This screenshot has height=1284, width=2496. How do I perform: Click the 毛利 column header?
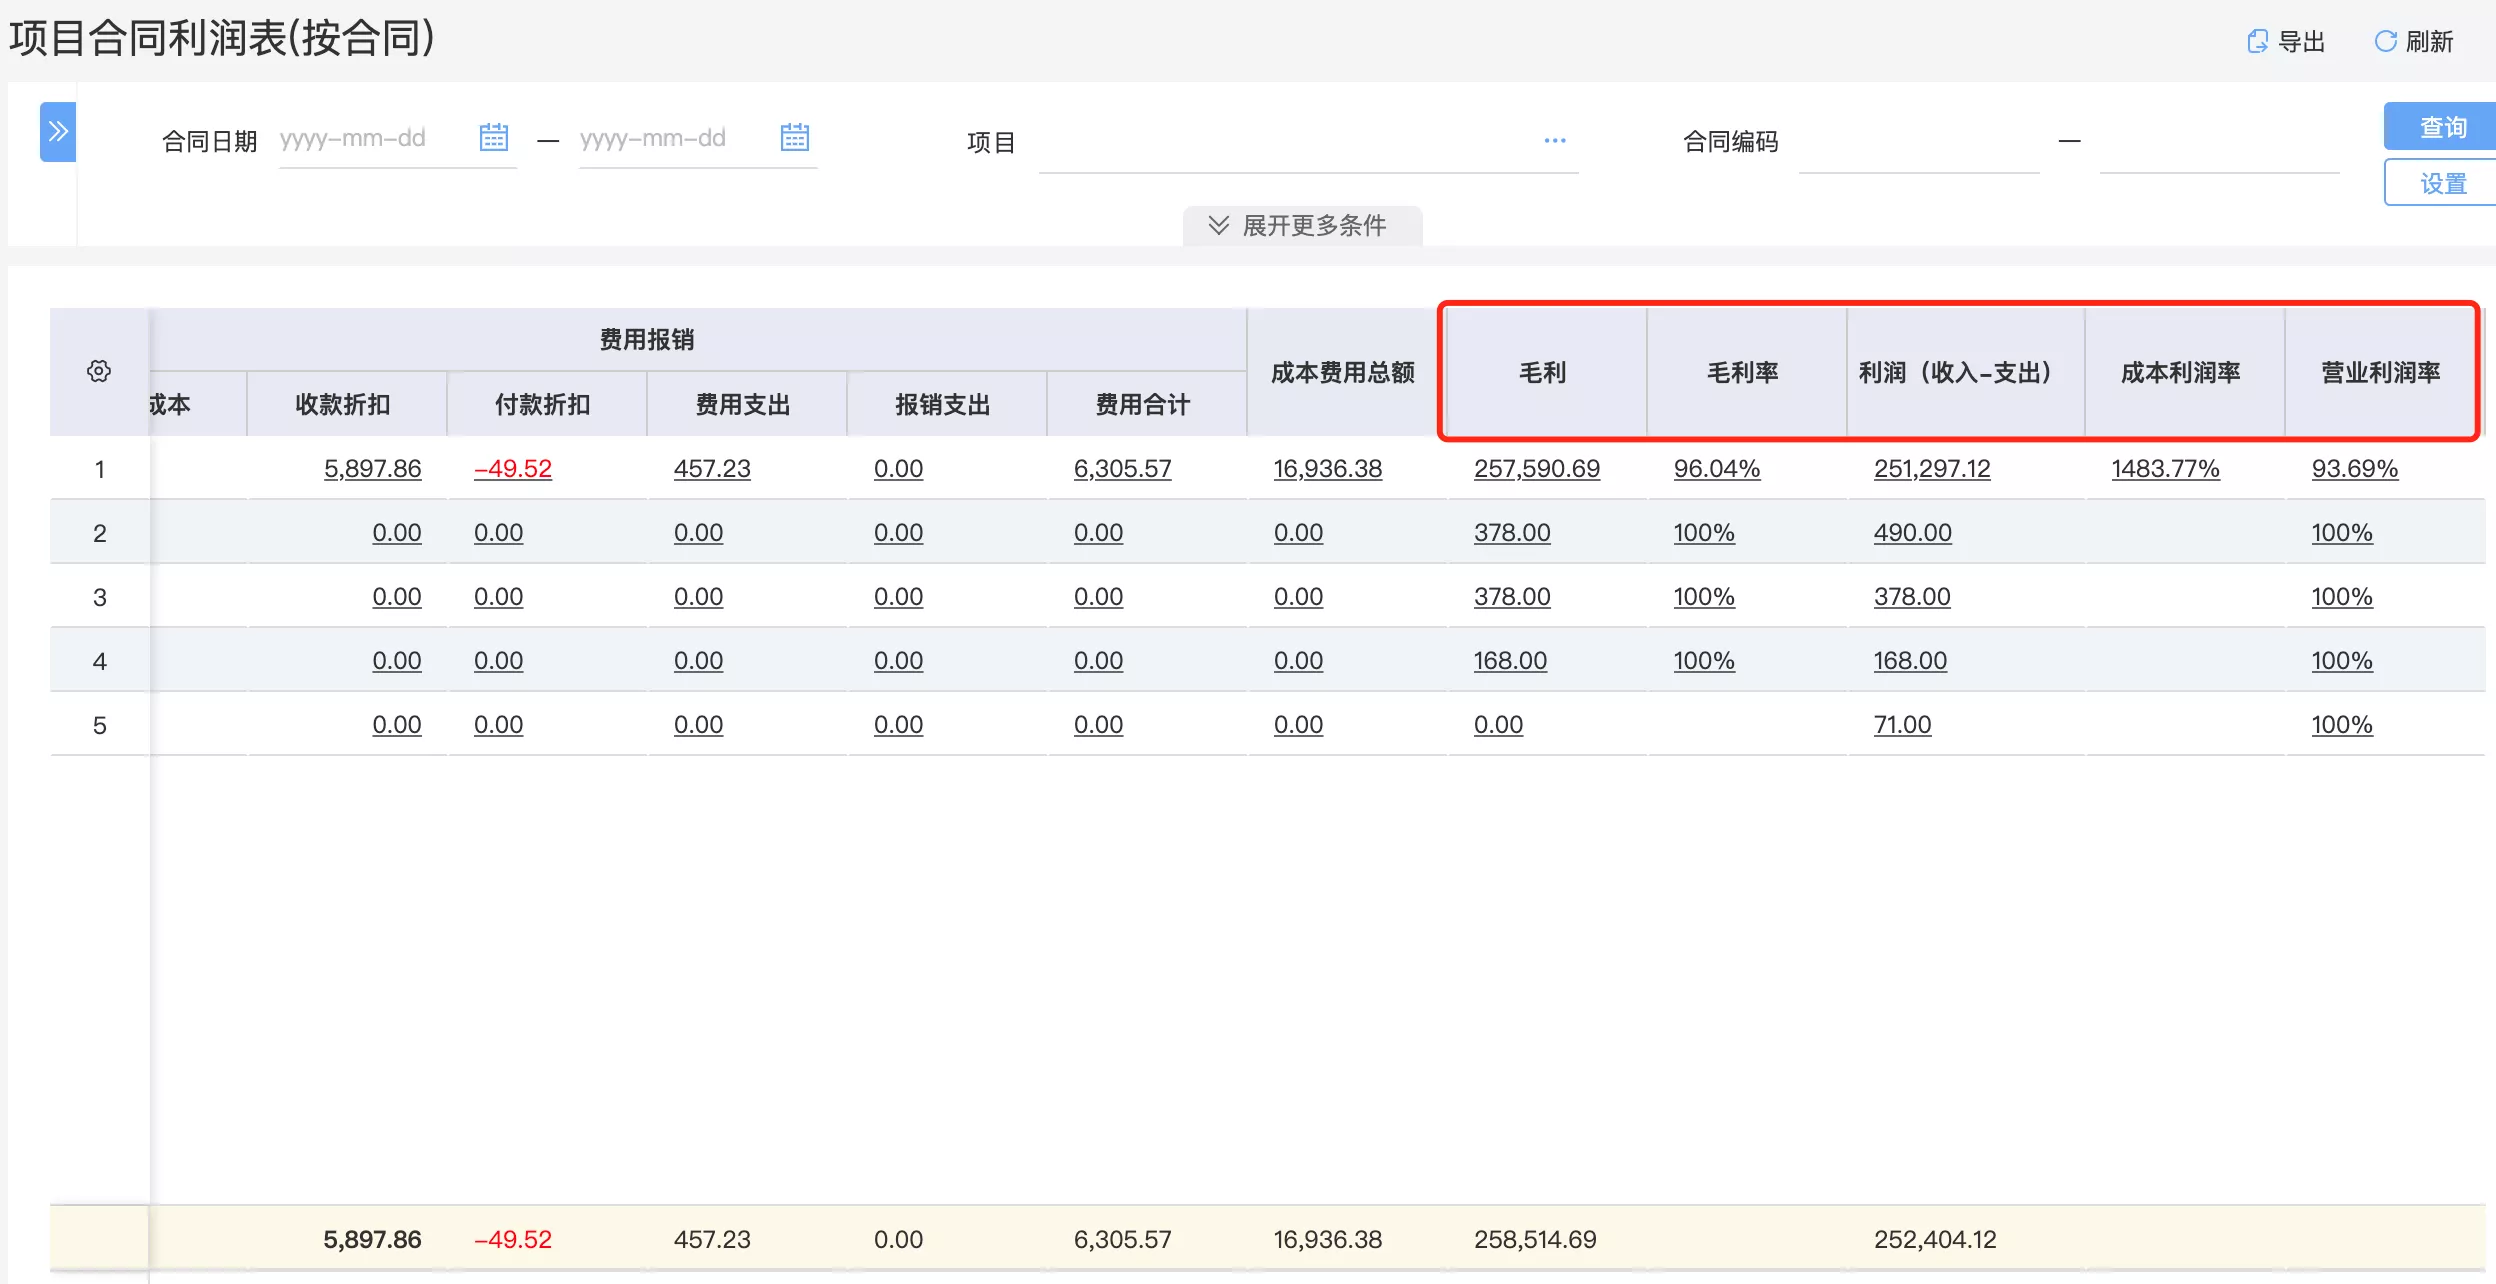tap(1545, 372)
